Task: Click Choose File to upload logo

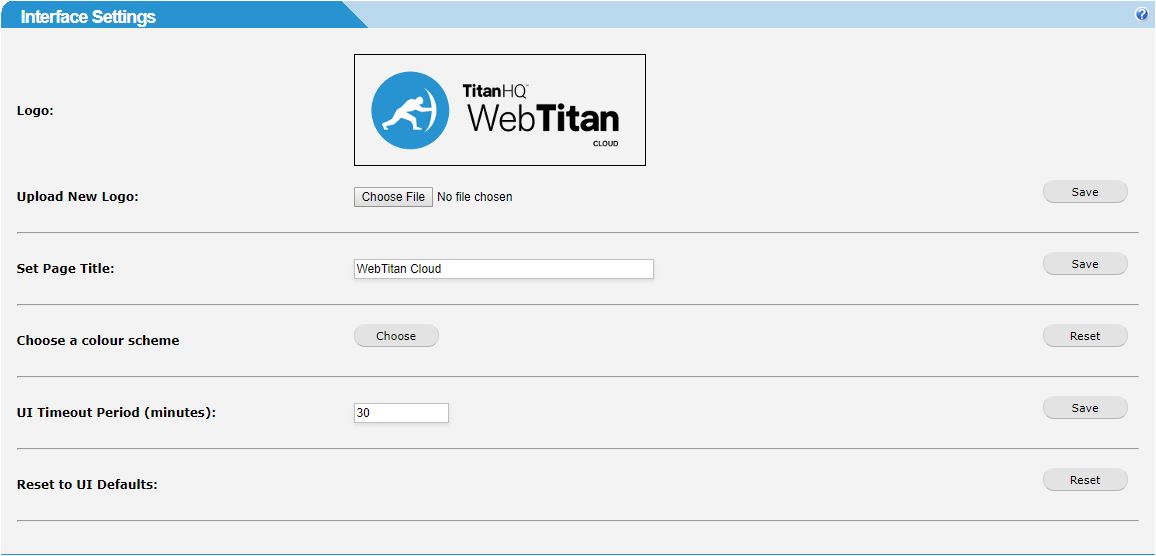Action: pos(393,197)
